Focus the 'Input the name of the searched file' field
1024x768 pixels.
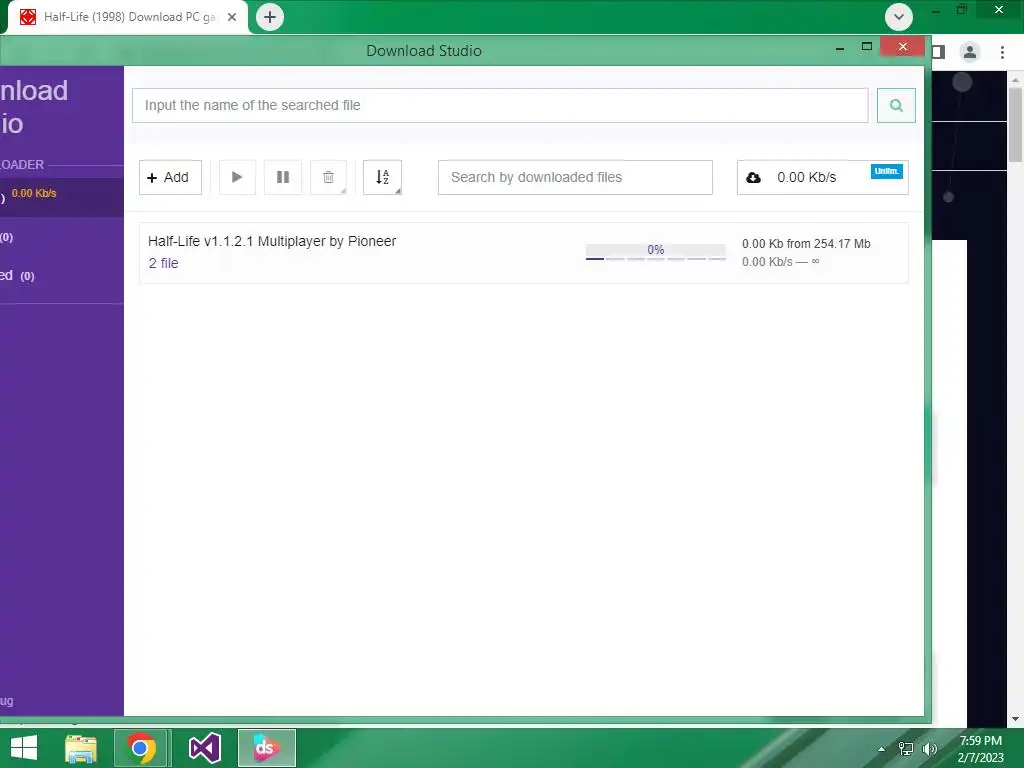(500, 105)
